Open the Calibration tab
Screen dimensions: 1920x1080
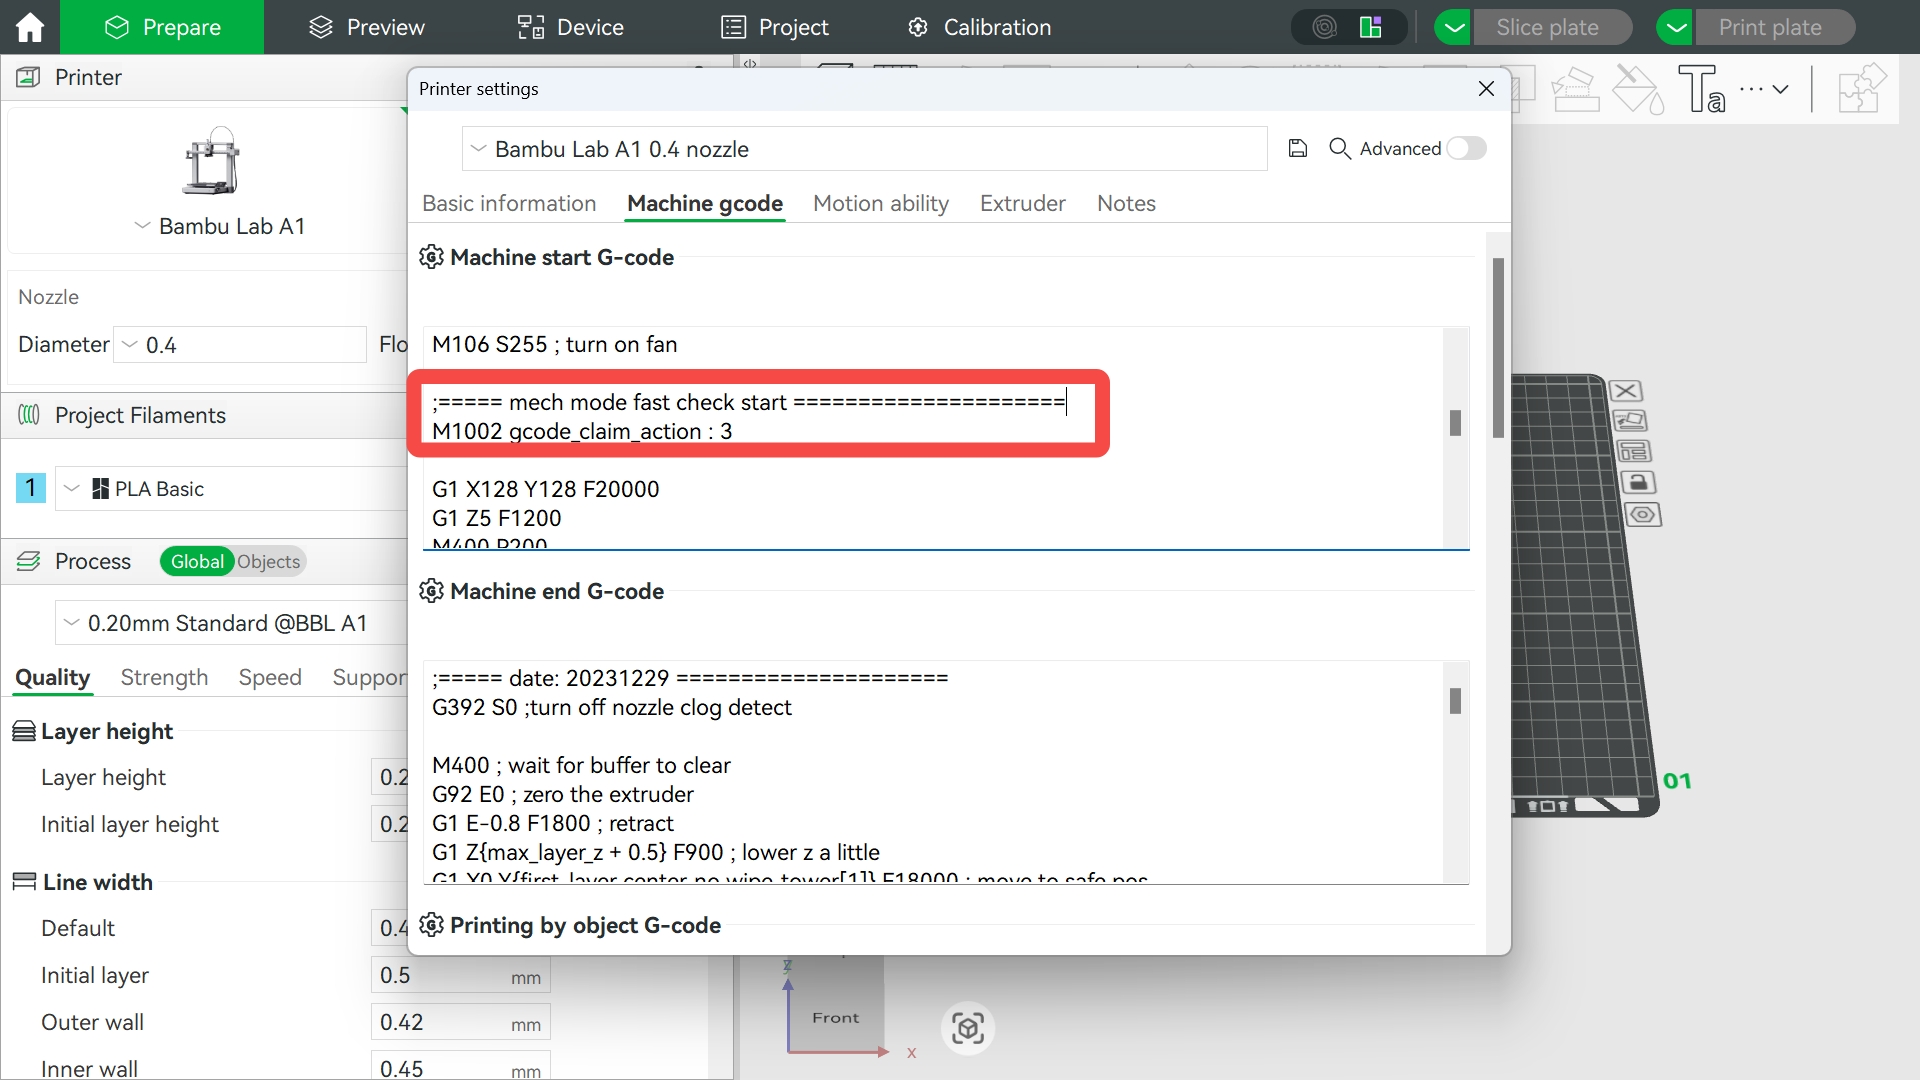pyautogui.click(x=979, y=27)
